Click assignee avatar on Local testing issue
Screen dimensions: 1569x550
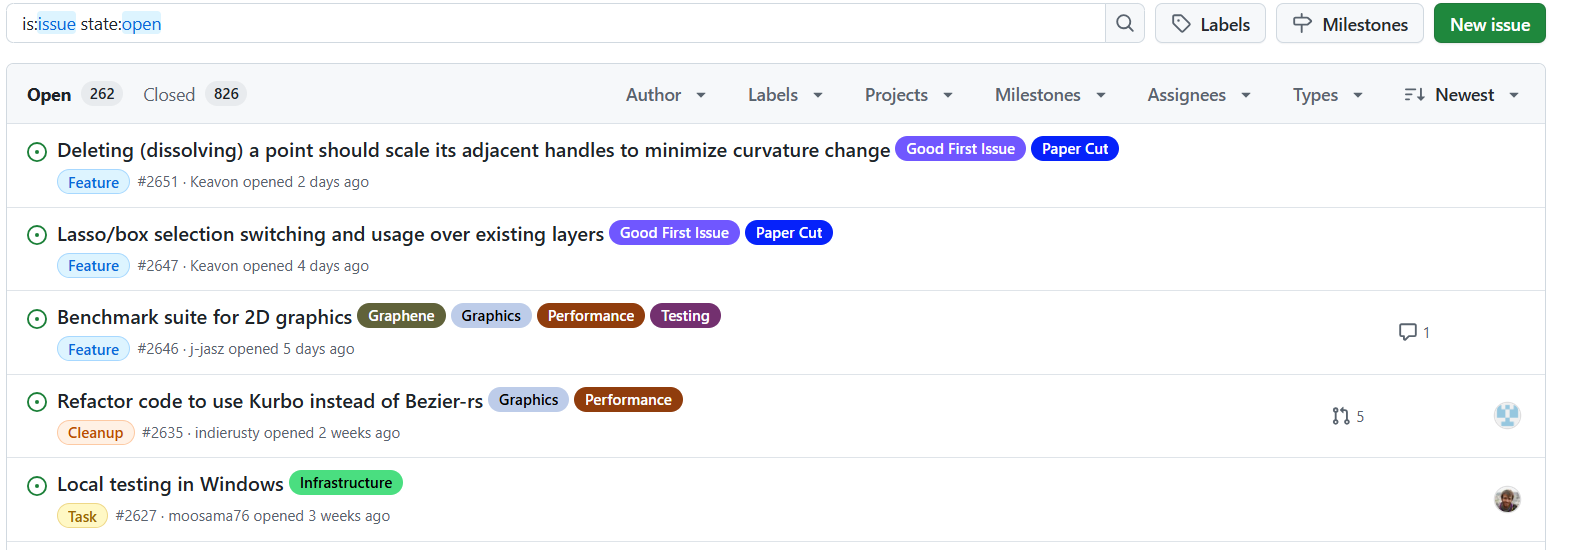pos(1507,499)
